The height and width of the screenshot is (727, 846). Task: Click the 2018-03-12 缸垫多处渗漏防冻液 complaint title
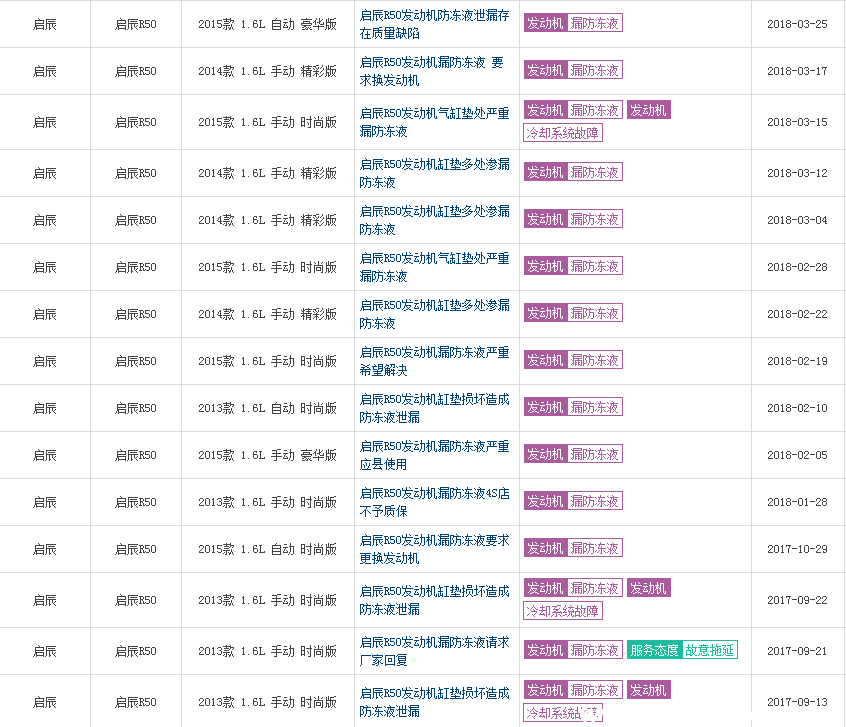coord(434,173)
